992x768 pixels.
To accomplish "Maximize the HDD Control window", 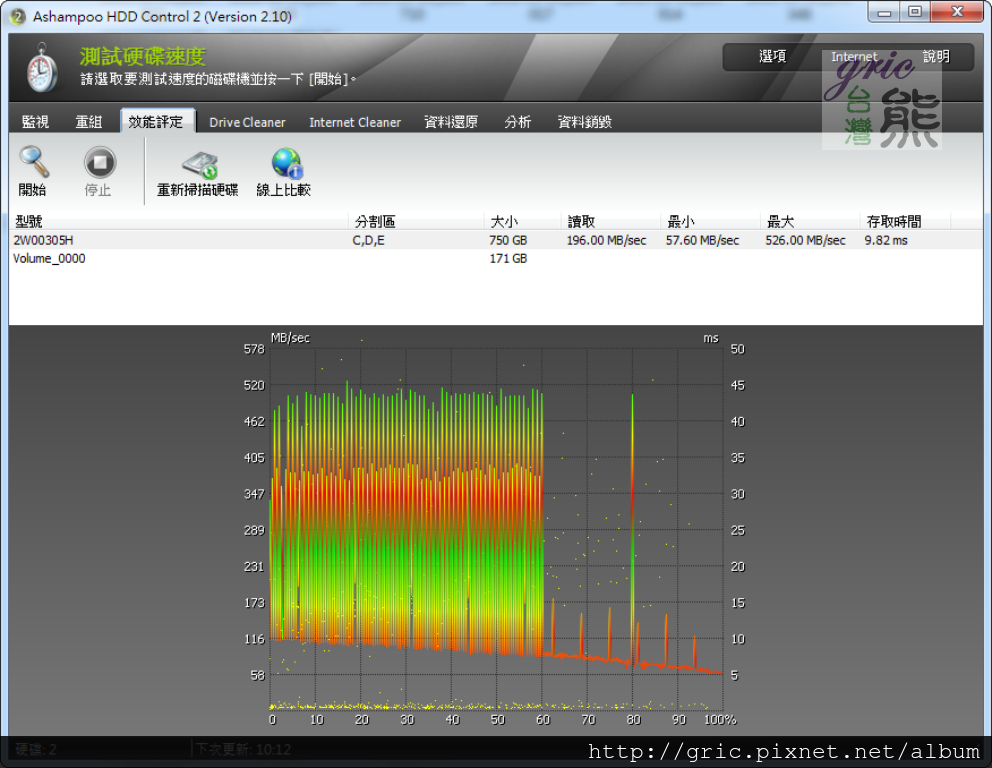I will coord(915,11).
